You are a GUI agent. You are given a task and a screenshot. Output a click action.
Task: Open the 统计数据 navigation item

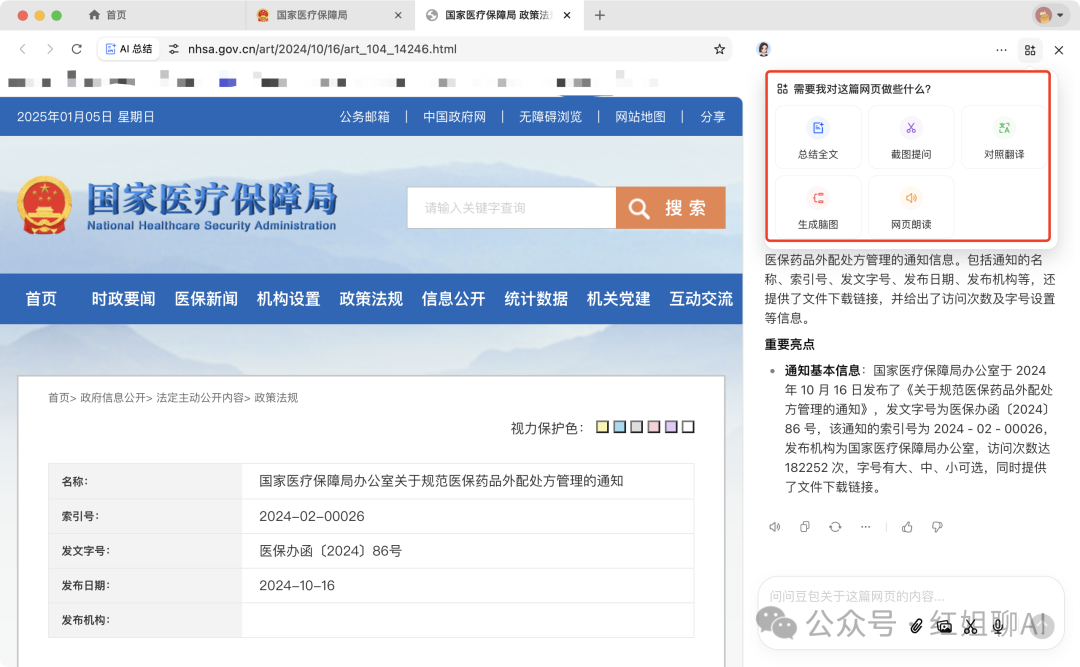(x=536, y=299)
